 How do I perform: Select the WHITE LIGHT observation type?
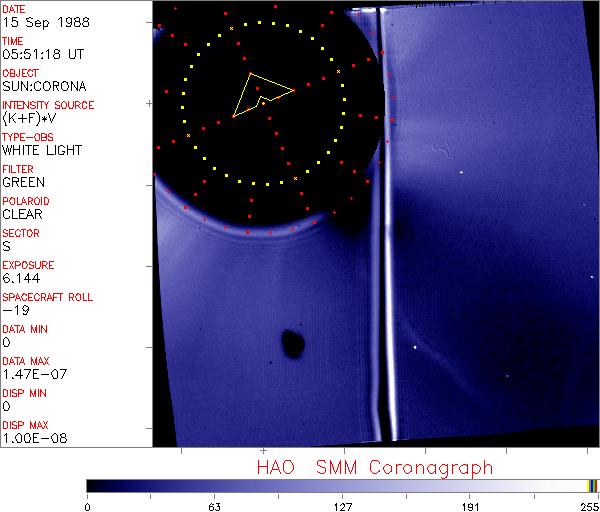pos(41,151)
